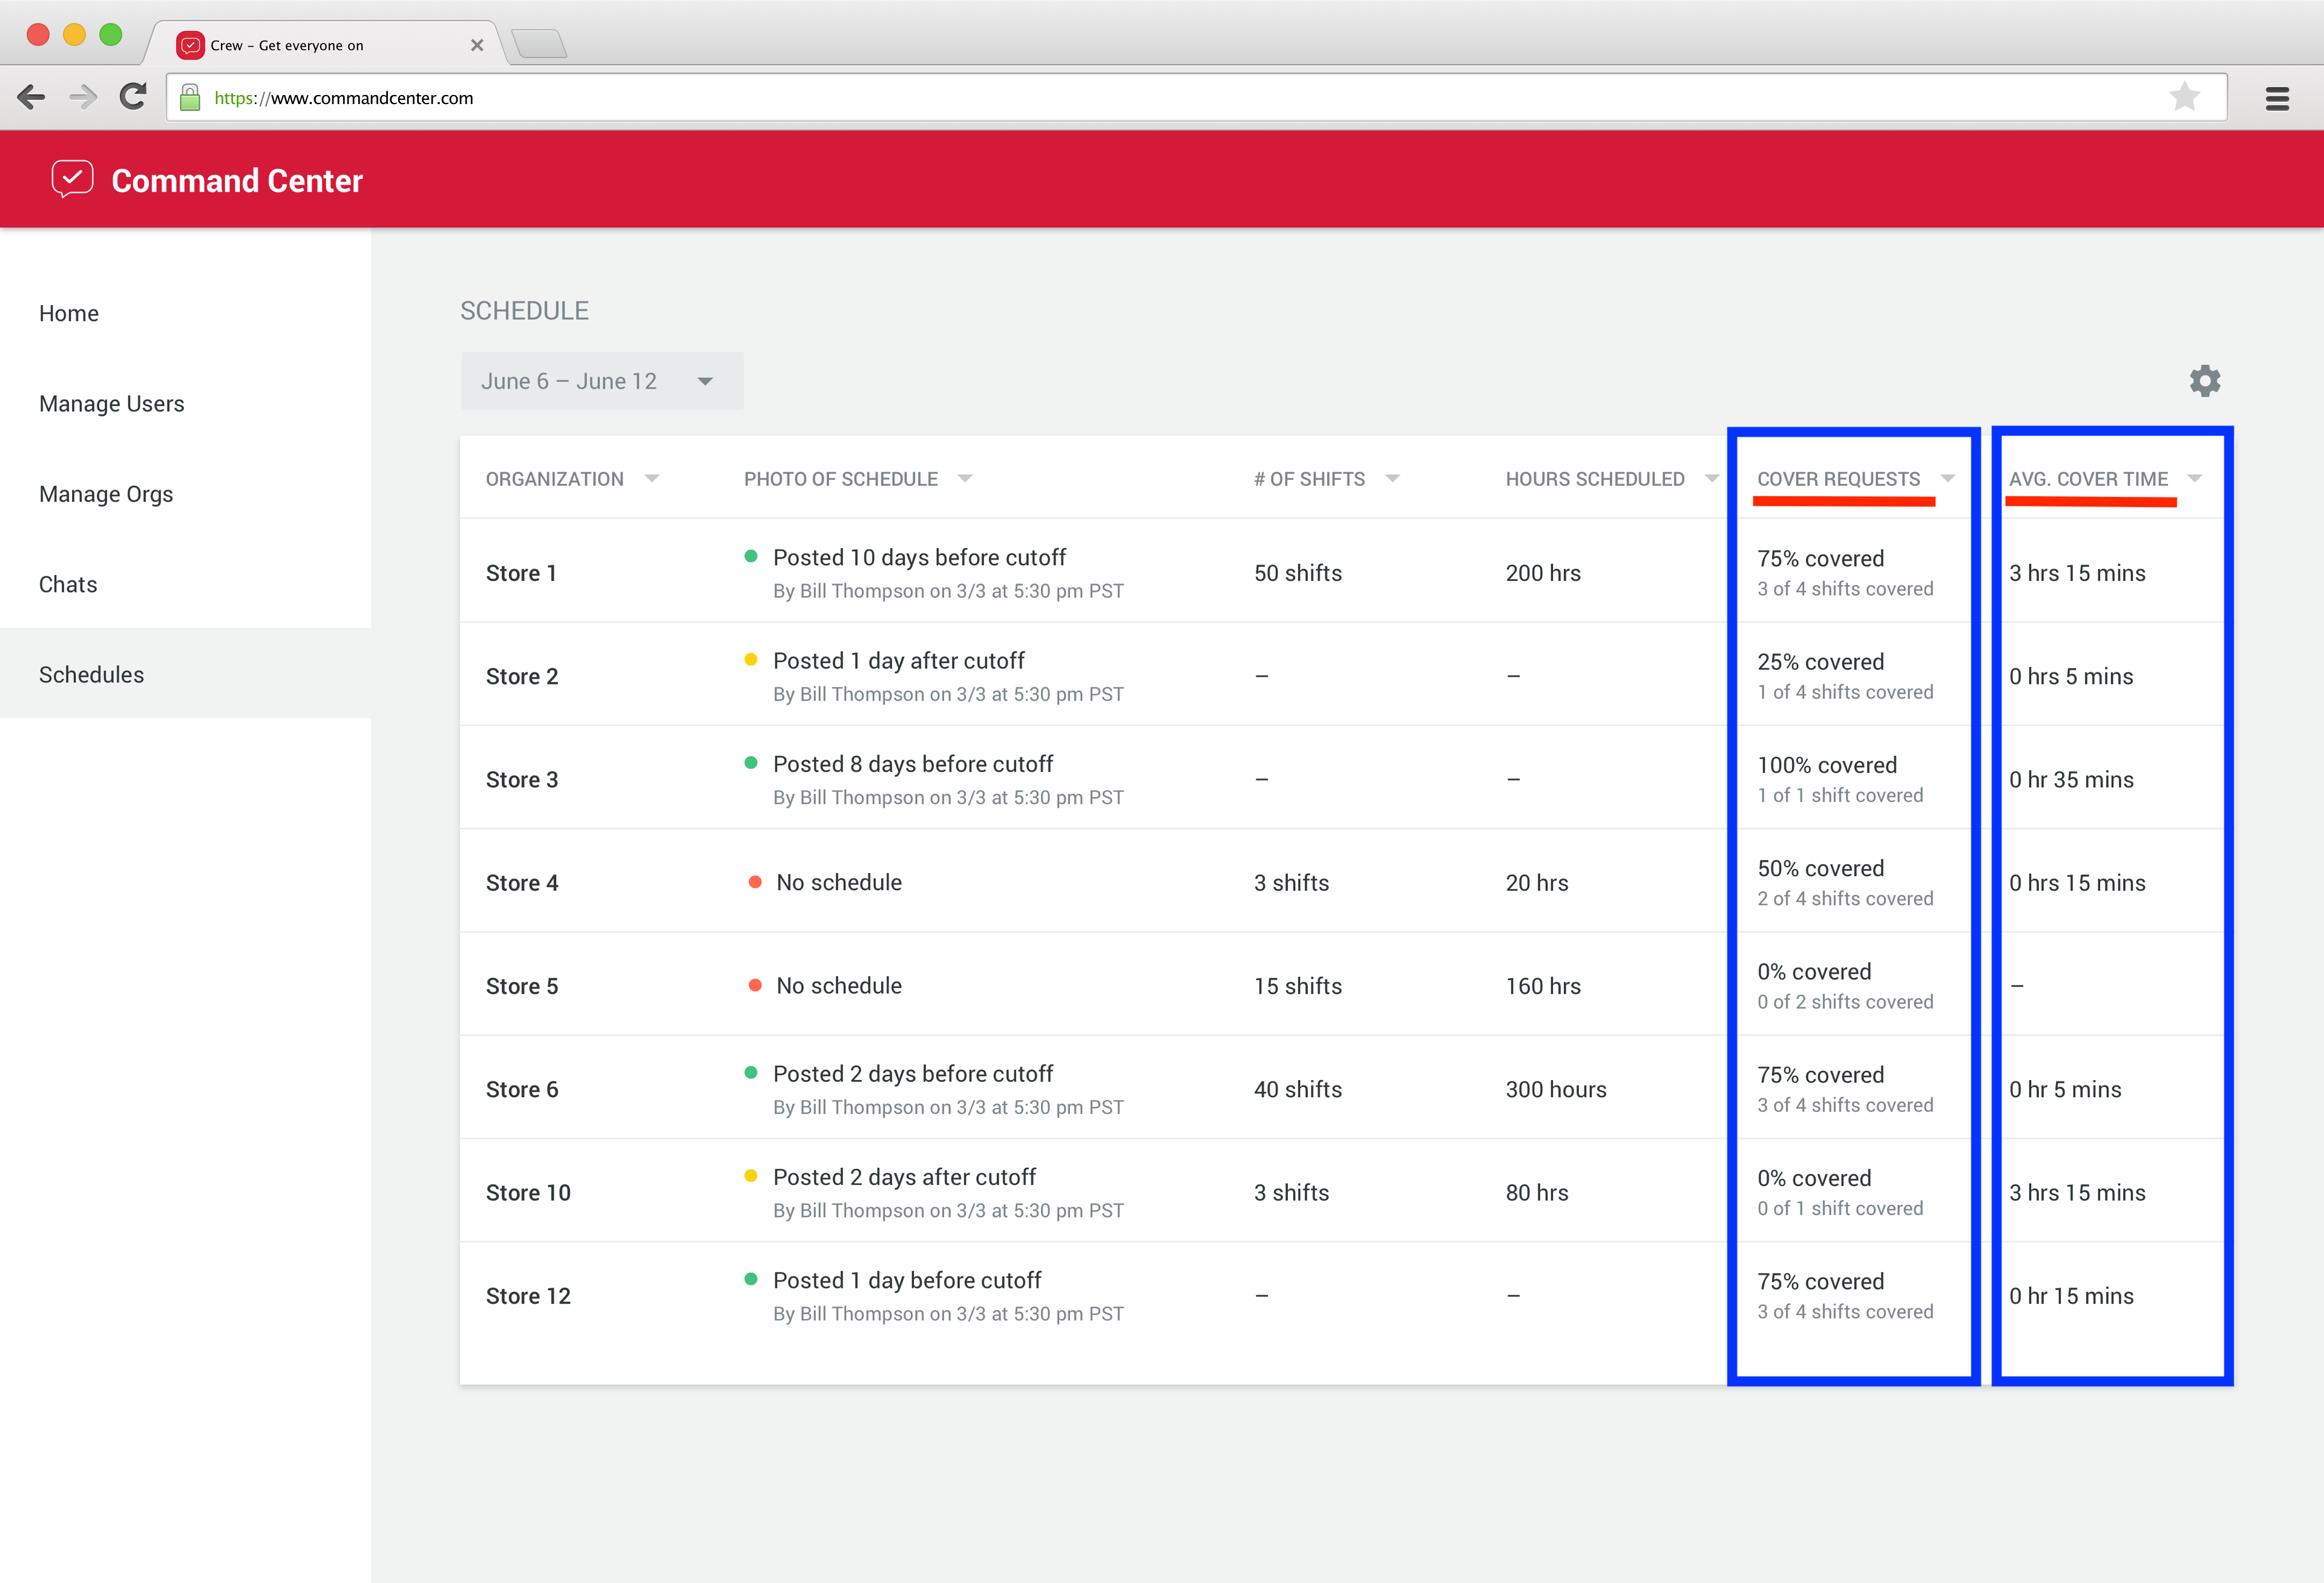
Task: Open the June 6 – June 12 date dropdown
Action: click(602, 381)
